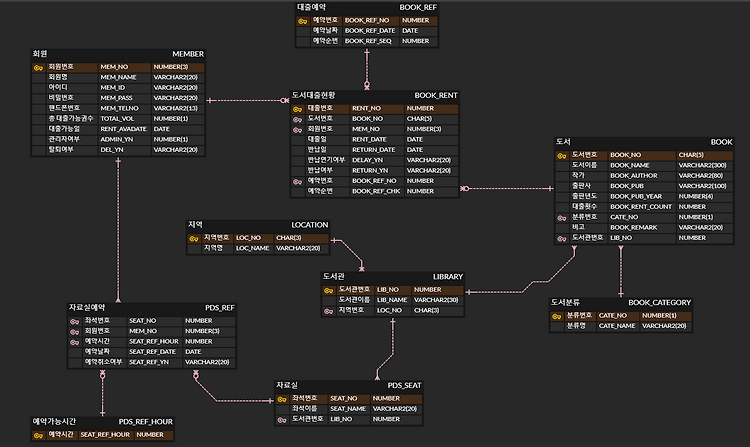Click the primary key icon of BOOK_REF_NO in BOOK_REF
750x447 pixels.
(302, 21)
